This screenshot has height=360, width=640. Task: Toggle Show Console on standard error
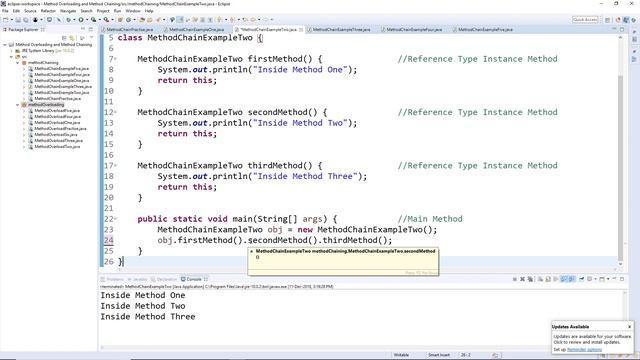click(x=572, y=279)
